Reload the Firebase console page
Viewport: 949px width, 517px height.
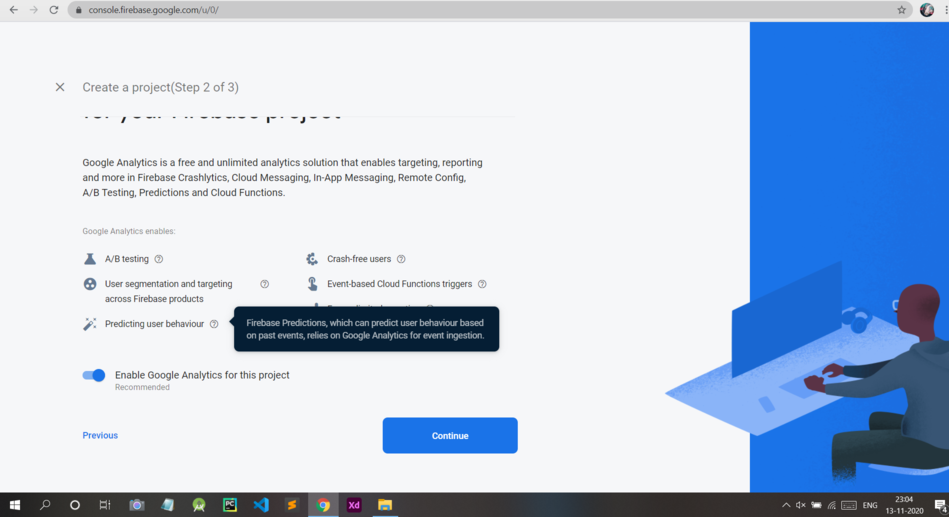(54, 10)
